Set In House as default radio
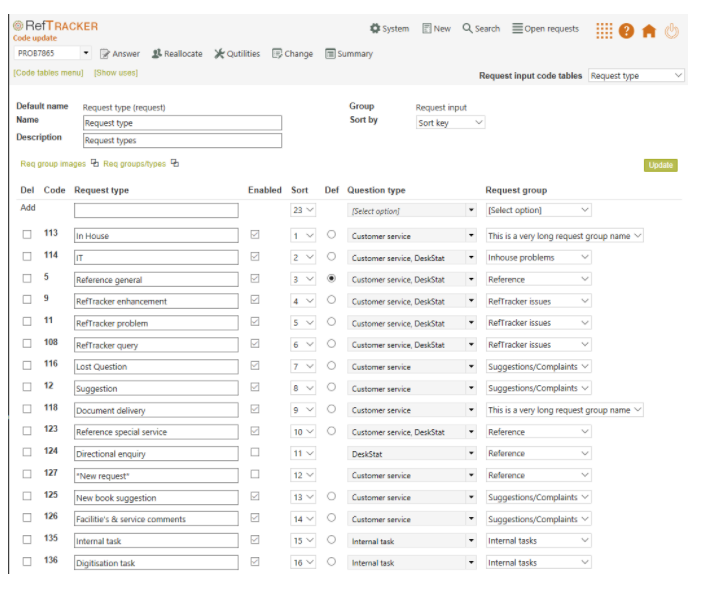The width and height of the screenshot is (702, 603). (331, 234)
